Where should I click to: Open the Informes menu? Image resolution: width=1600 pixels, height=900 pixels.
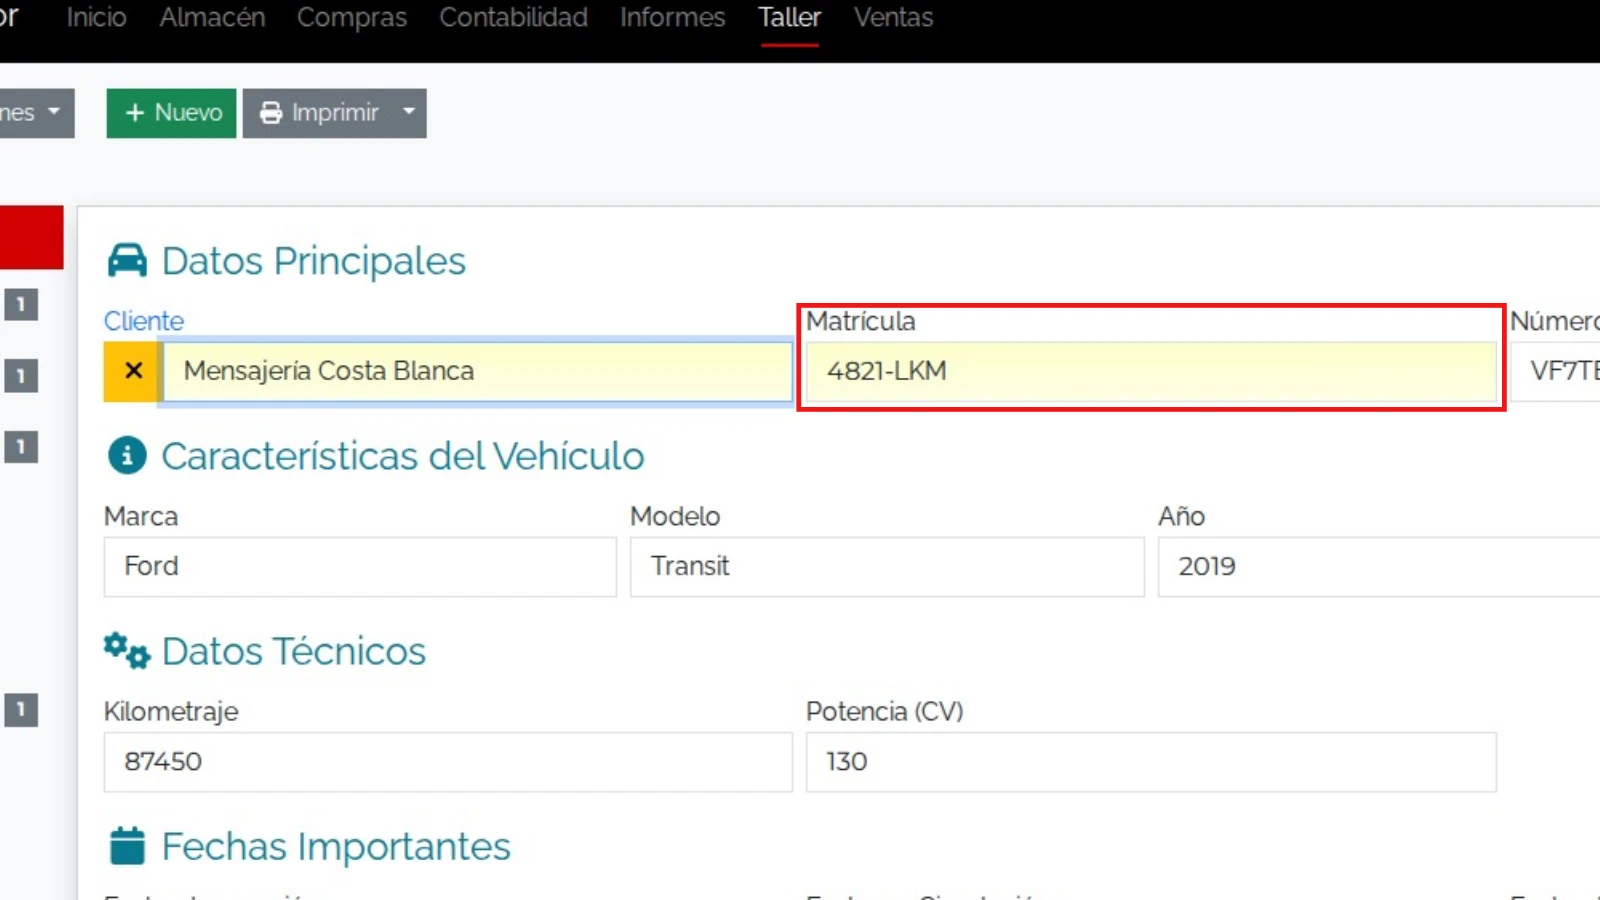coord(672,18)
